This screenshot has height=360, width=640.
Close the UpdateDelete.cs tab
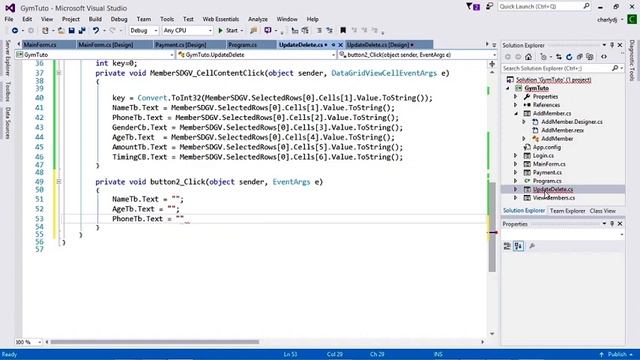pyautogui.click(x=340, y=45)
